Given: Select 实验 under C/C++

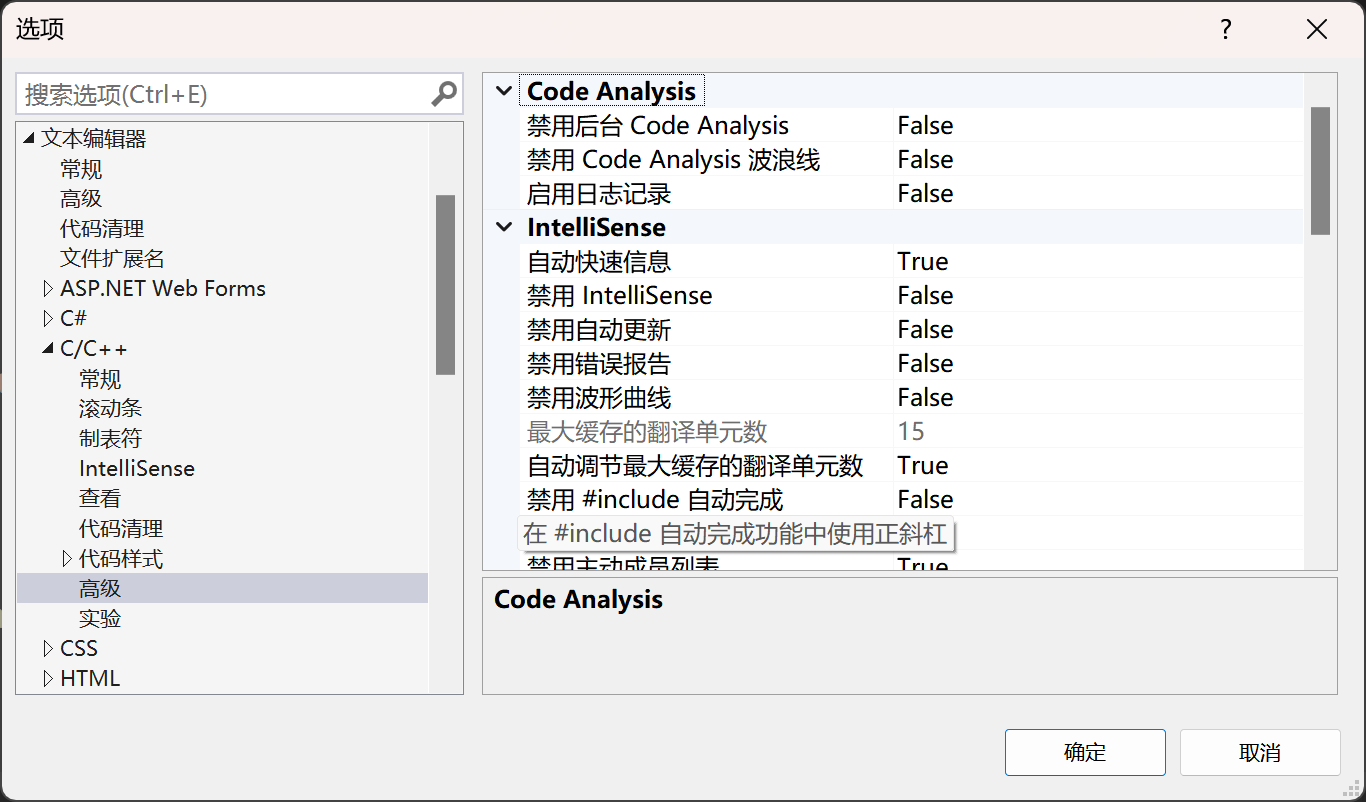Looking at the screenshot, I should (100, 619).
